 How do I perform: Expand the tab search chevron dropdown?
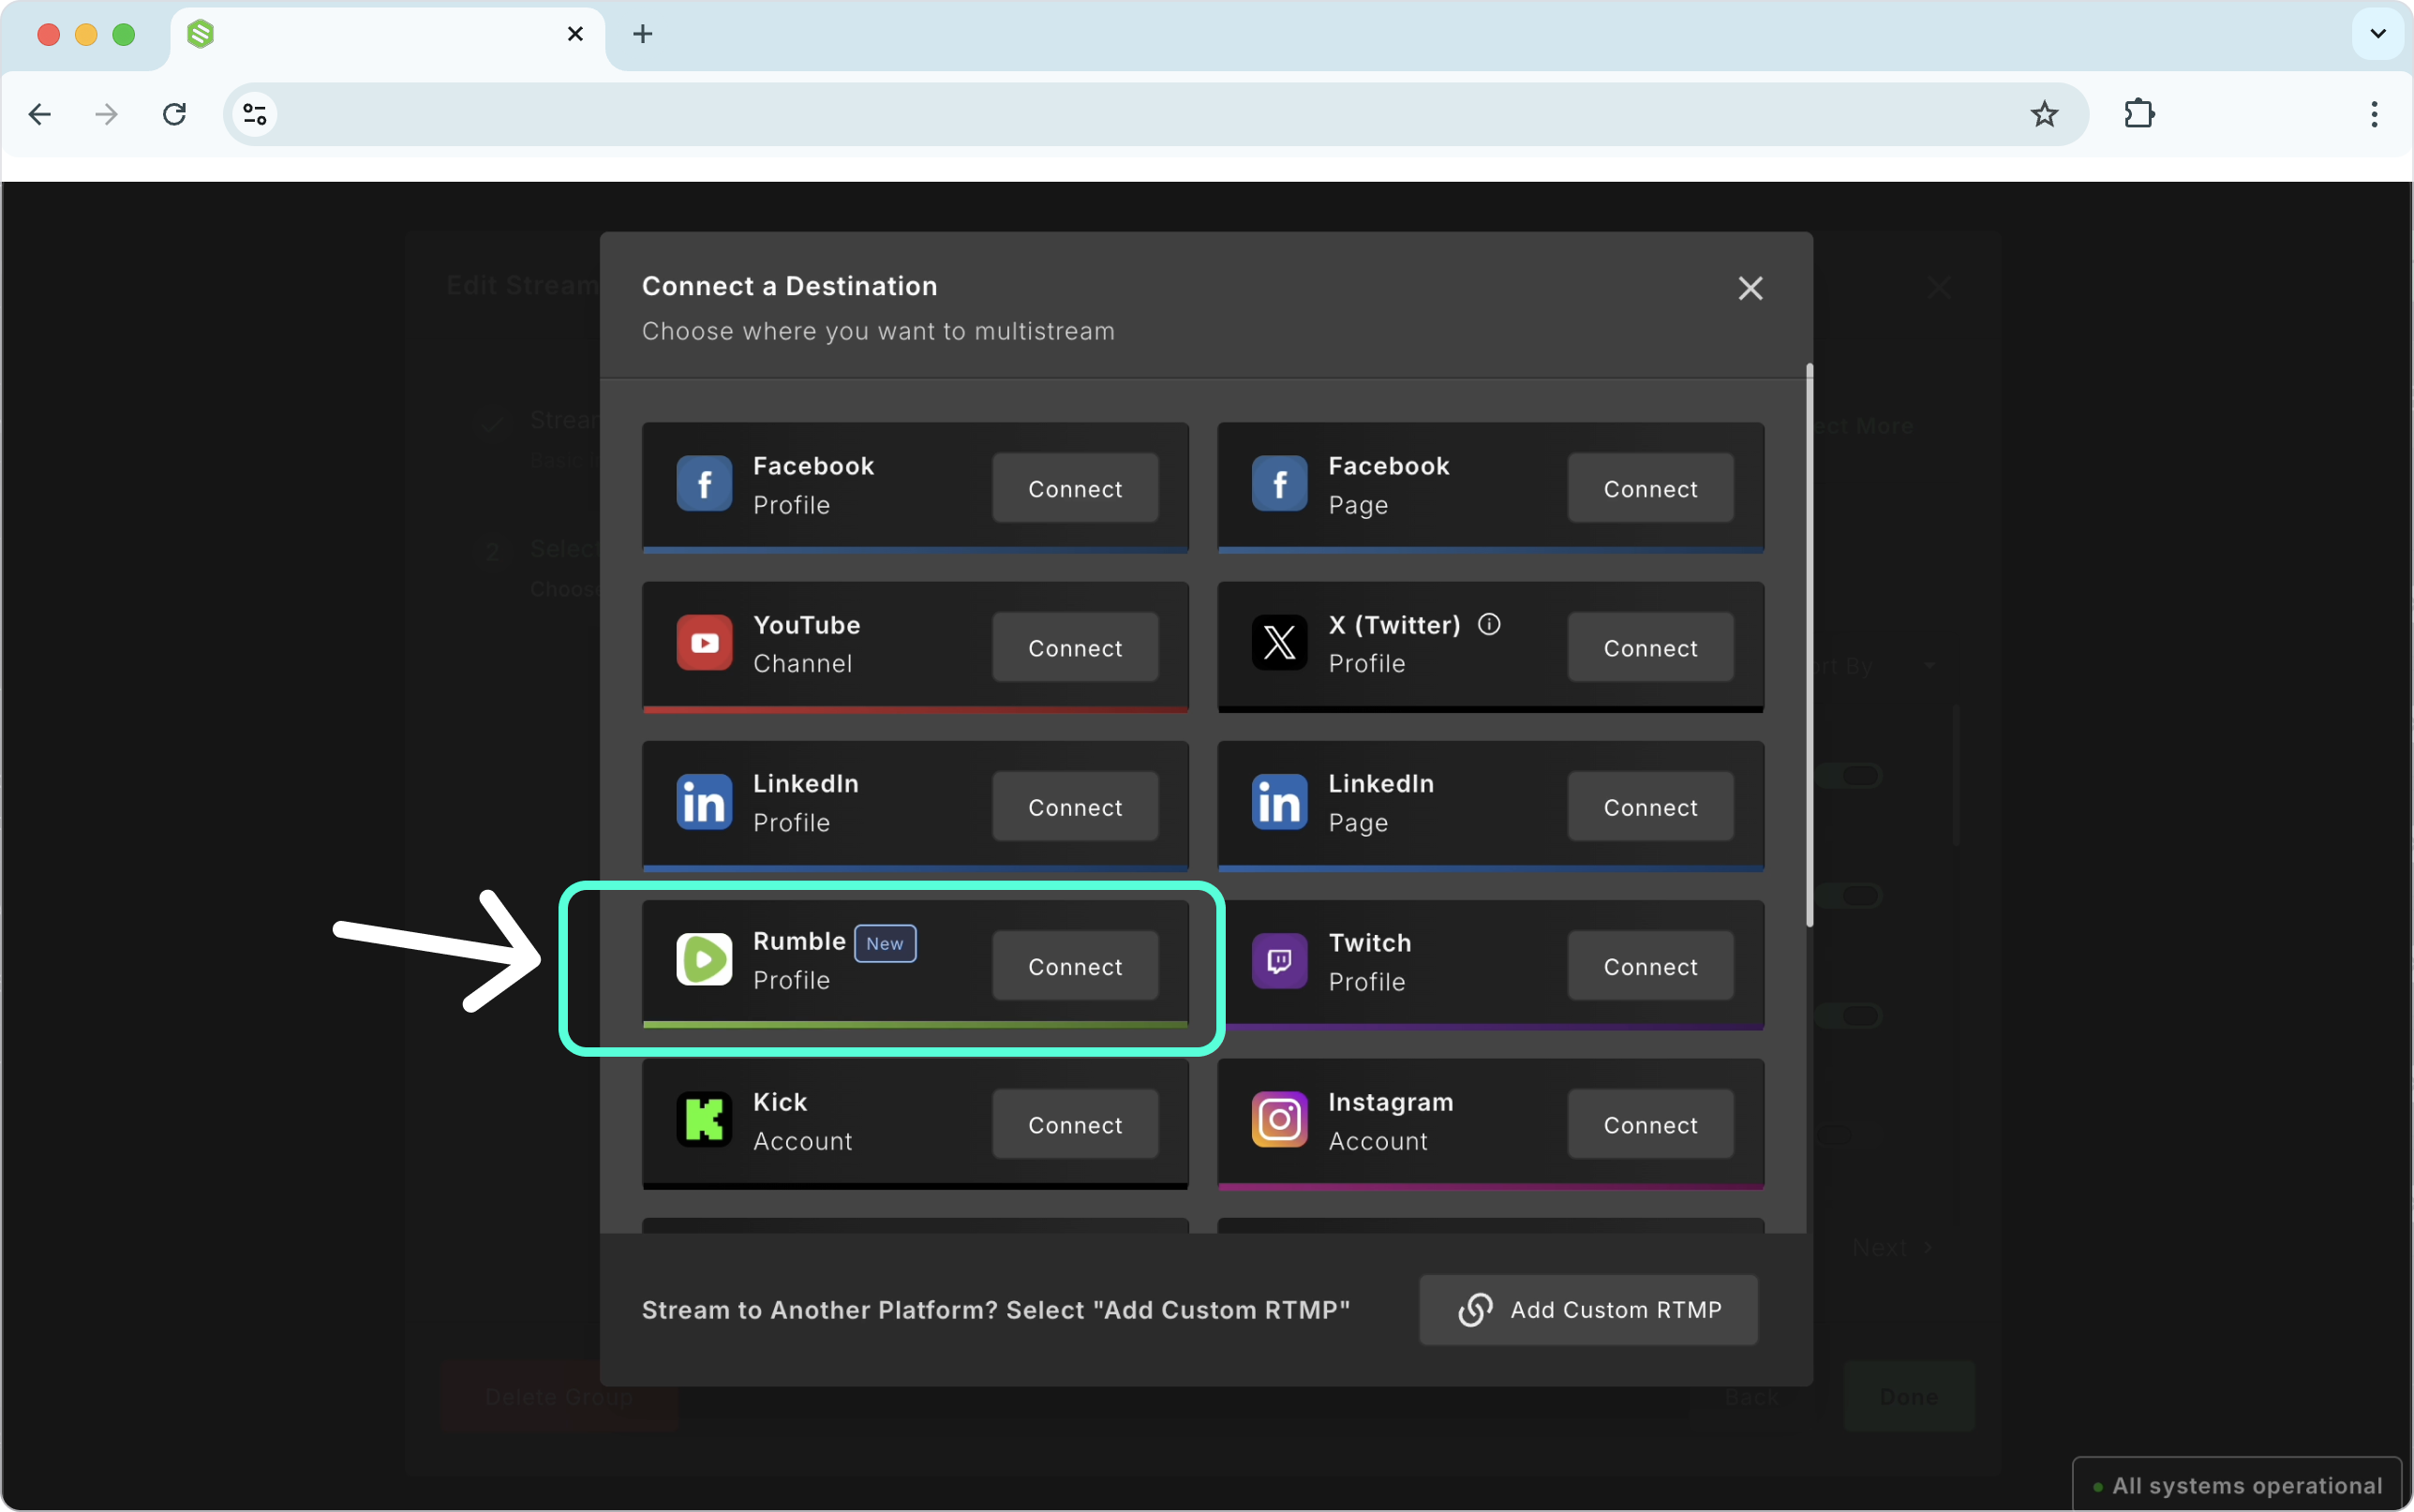(x=2377, y=34)
